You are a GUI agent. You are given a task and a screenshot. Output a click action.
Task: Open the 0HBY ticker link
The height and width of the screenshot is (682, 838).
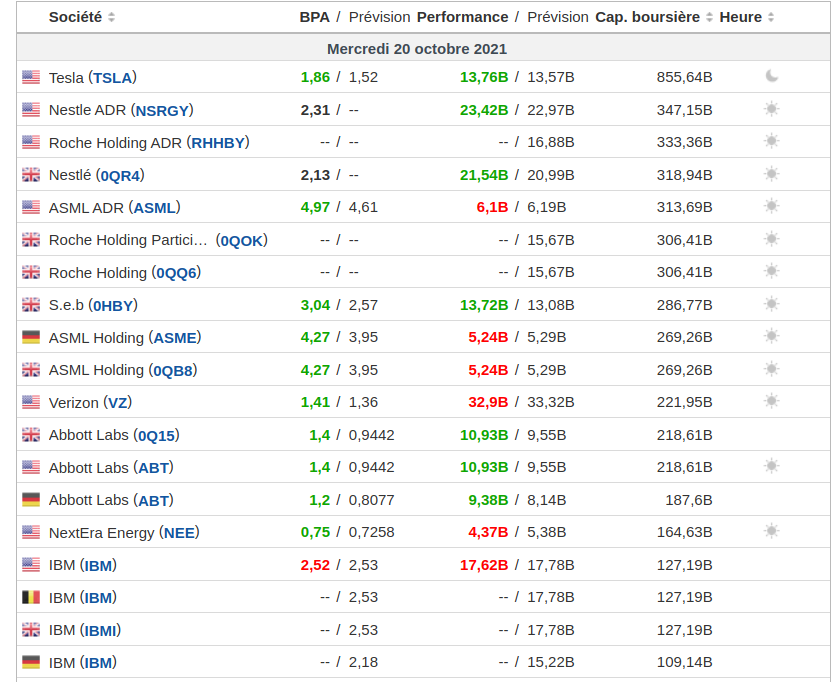pos(113,306)
